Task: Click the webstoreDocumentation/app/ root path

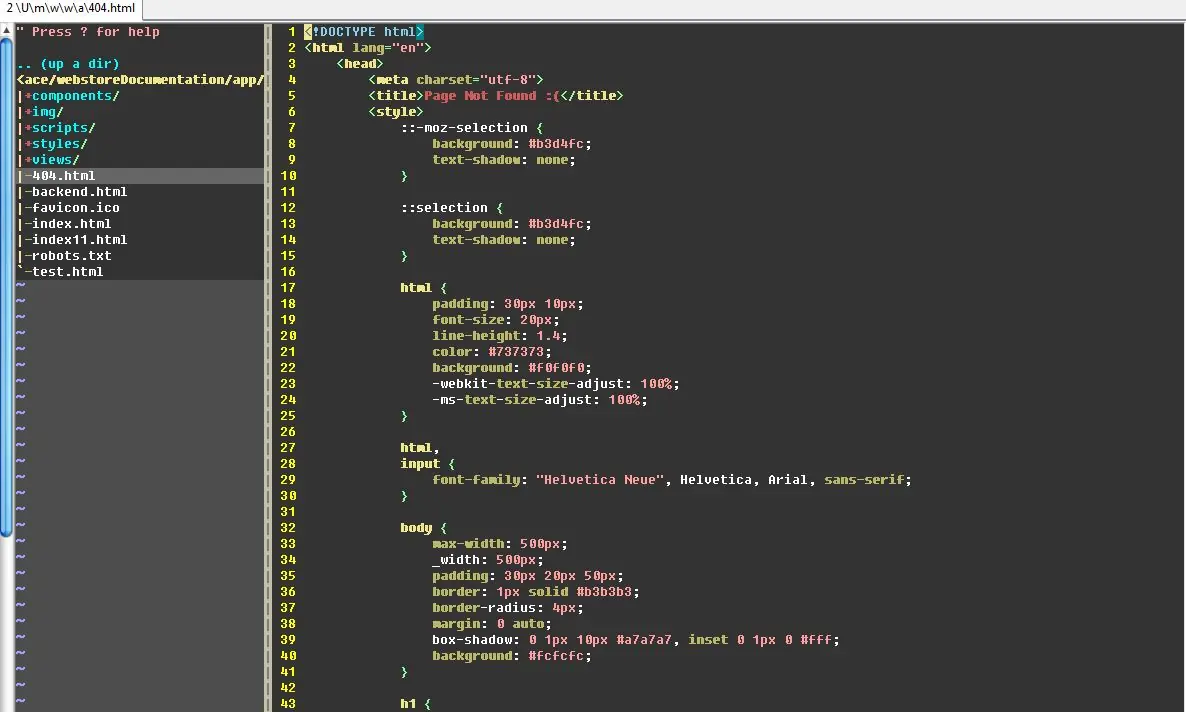Action: pos(141,80)
